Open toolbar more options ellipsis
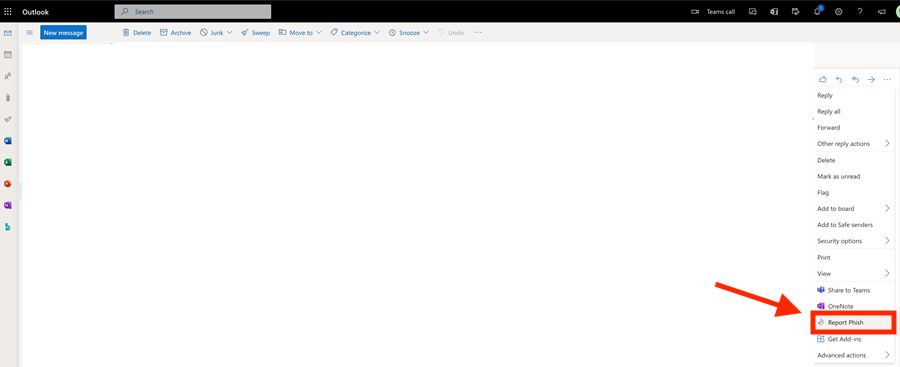Viewport: 900px width, 367px height. pos(478,33)
